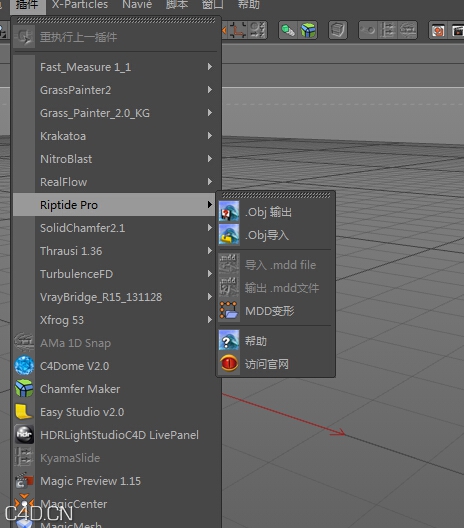Click the orange render-view toolbar icon
This screenshot has height=528, width=464.
coord(438,31)
